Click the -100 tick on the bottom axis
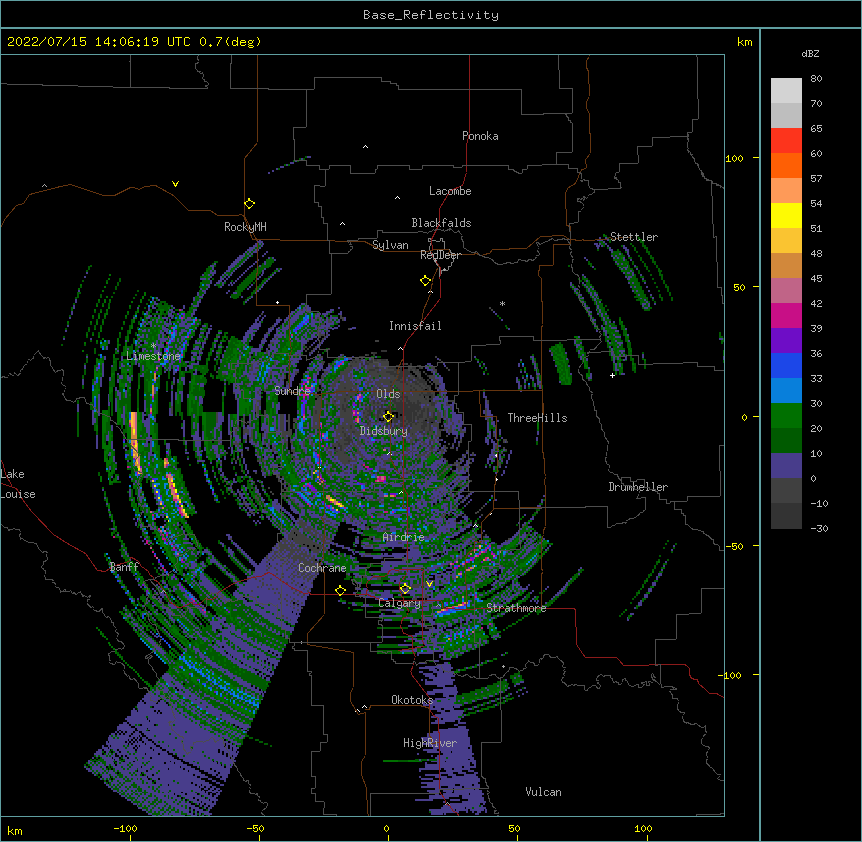This screenshot has width=862, height=842. point(125,828)
